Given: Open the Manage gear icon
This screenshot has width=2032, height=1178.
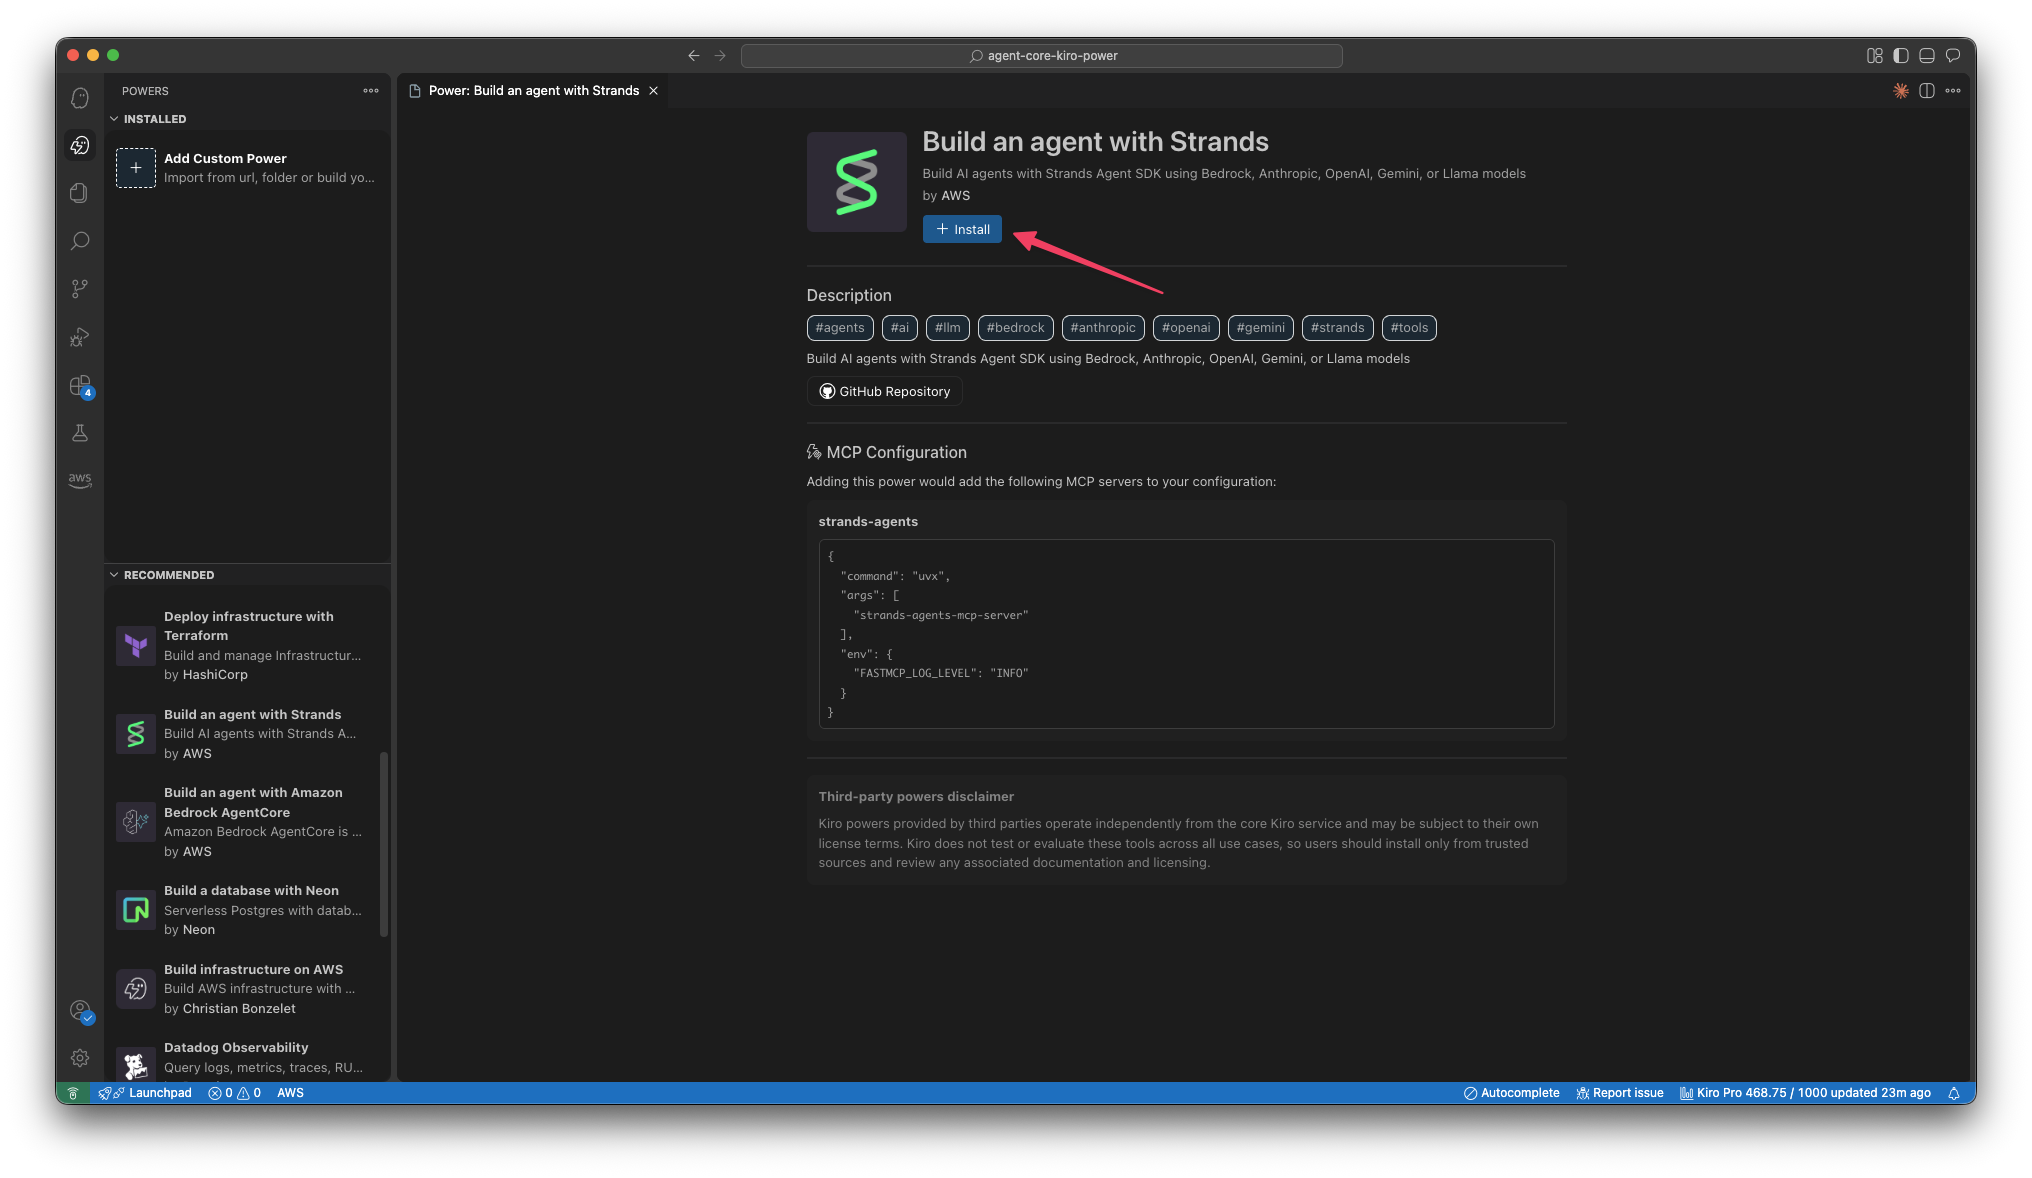Looking at the screenshot, I should [80, 1058].
